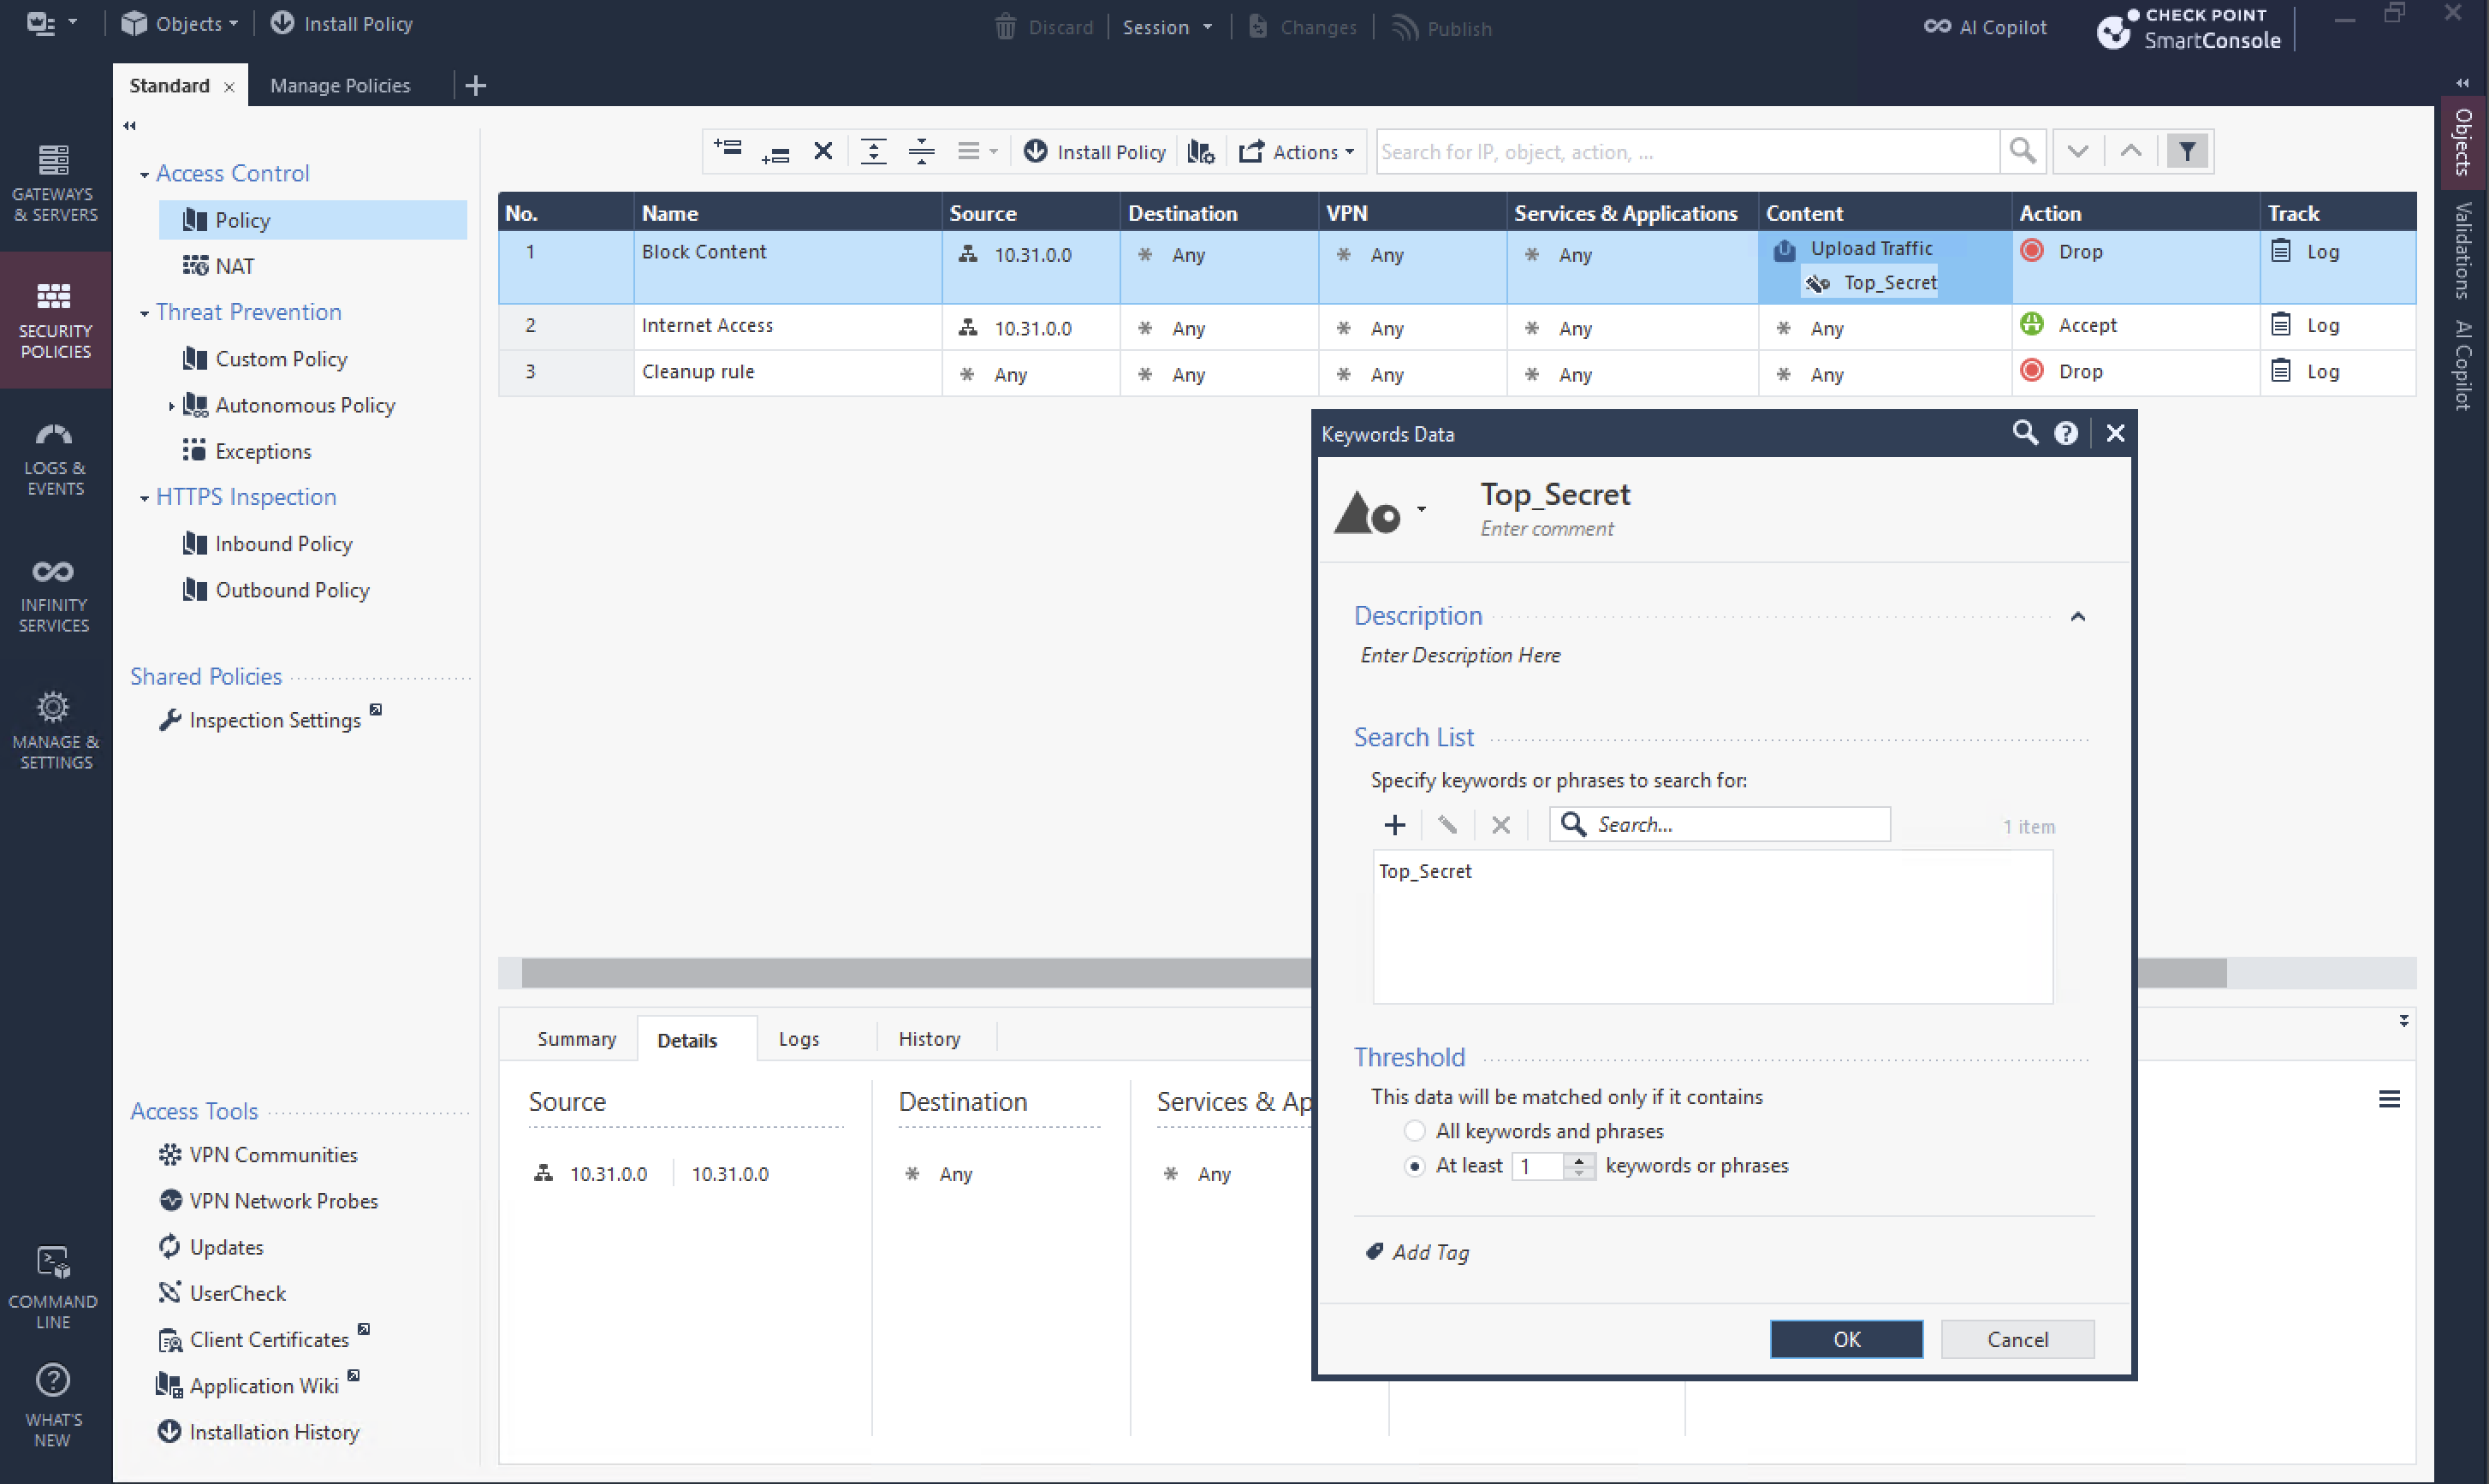Click search magnifier in rulebase toolbar
The image size is (2489, 1484).
coord(2022,151)
